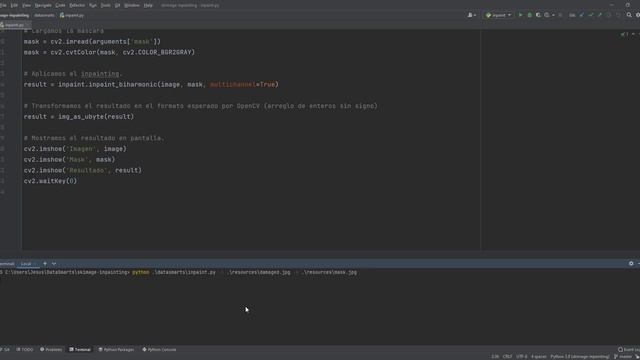Expand the inpaint run configuration dropdown
Image resolution: width=640 pixels, height=360 pixels.
point(498,15)
